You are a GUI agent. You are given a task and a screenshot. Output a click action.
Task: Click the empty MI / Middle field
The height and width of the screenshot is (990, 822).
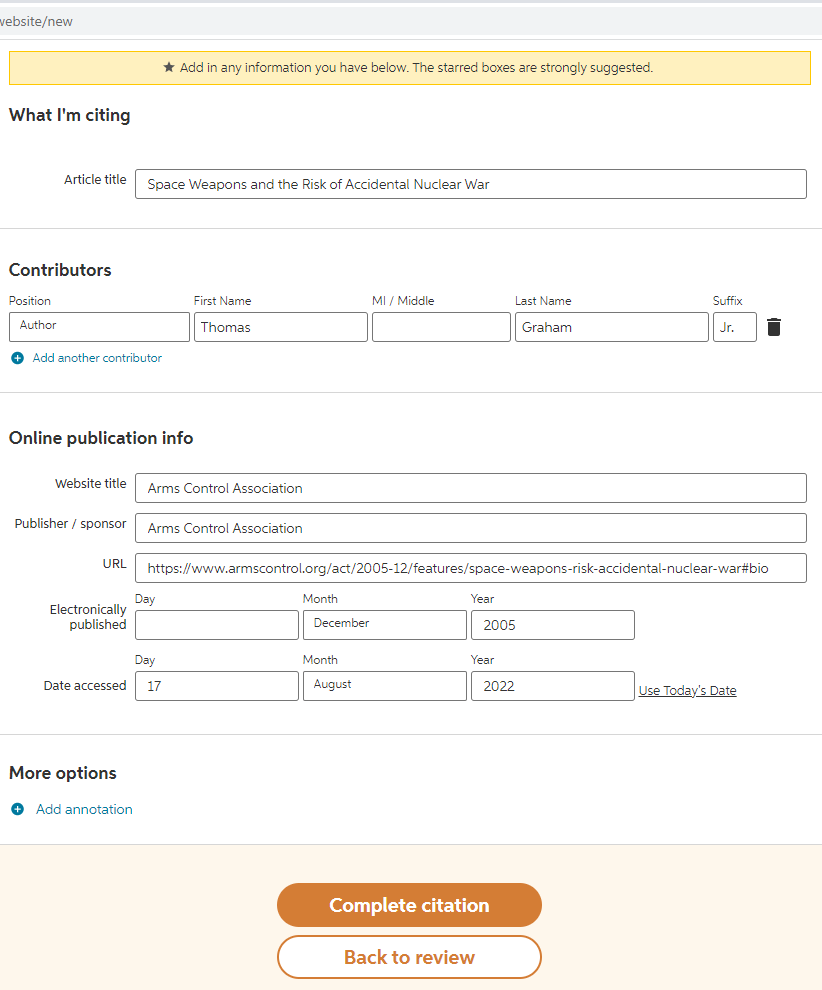pos(441,327)
